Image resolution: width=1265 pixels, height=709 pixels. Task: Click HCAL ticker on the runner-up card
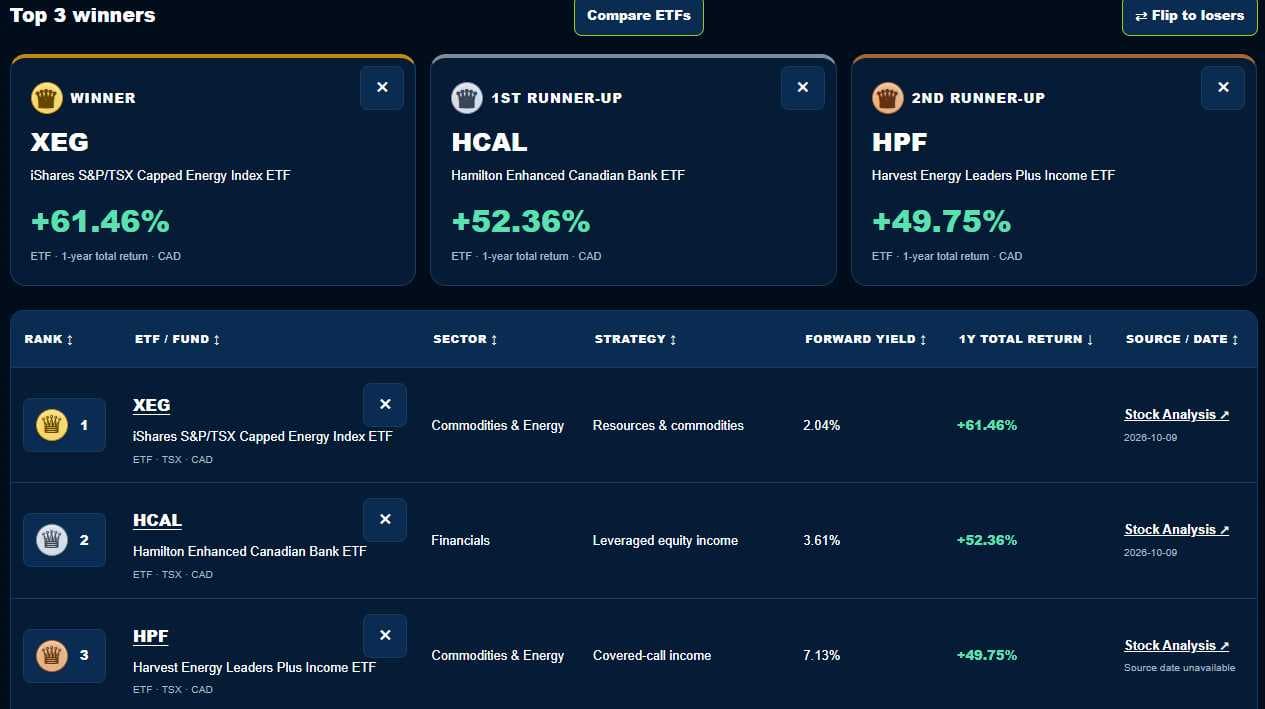point(489,142)
